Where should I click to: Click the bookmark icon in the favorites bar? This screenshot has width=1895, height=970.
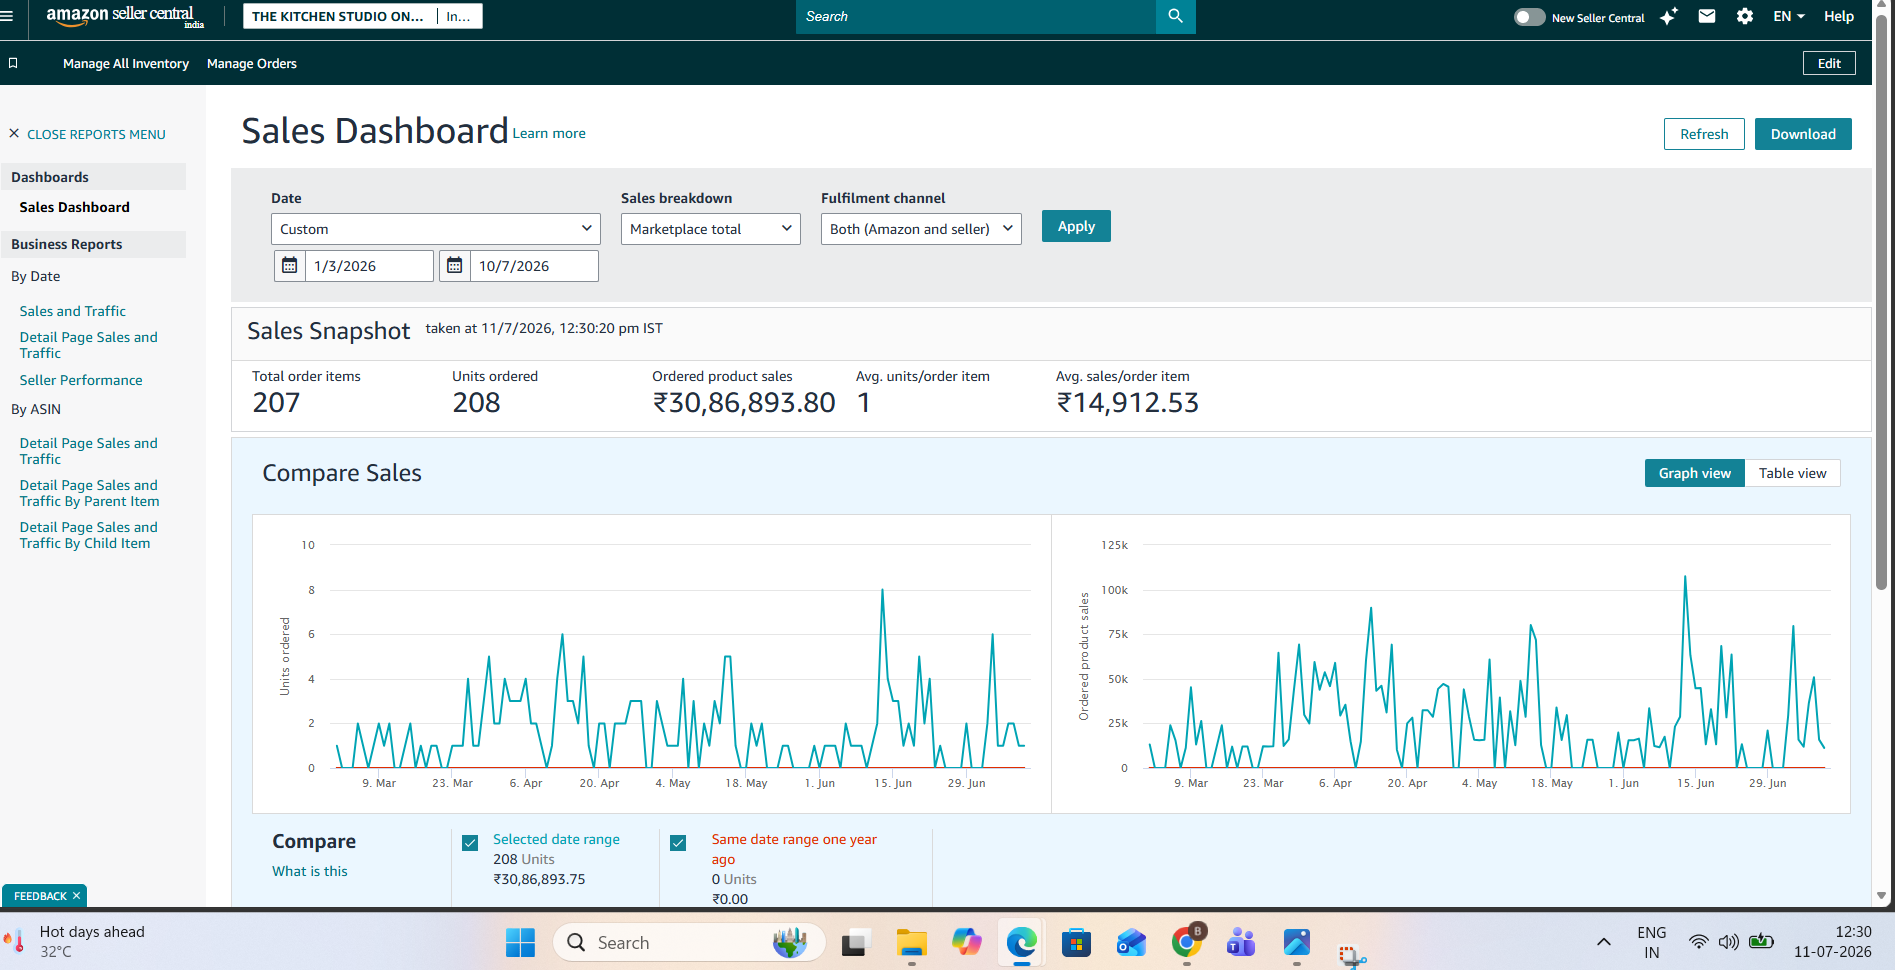pos(13,63)
